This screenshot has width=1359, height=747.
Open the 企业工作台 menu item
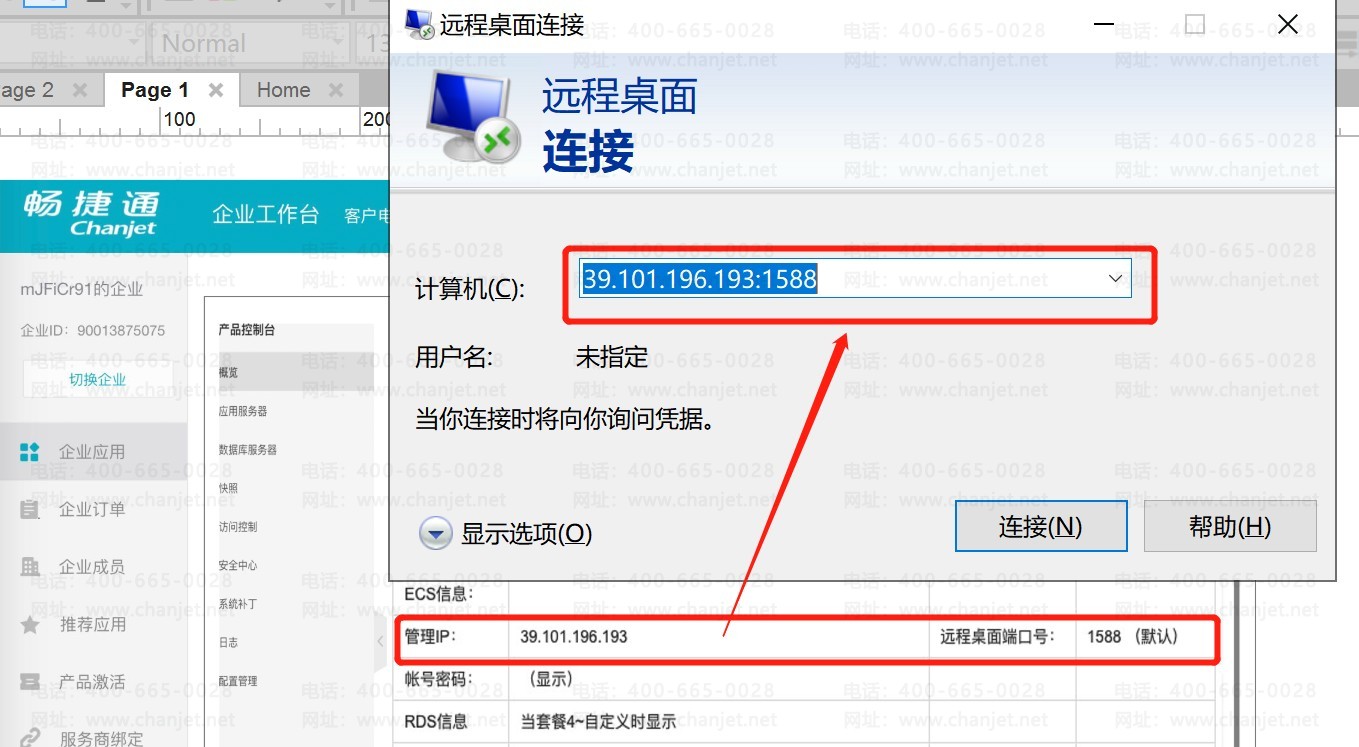[265, 214]
